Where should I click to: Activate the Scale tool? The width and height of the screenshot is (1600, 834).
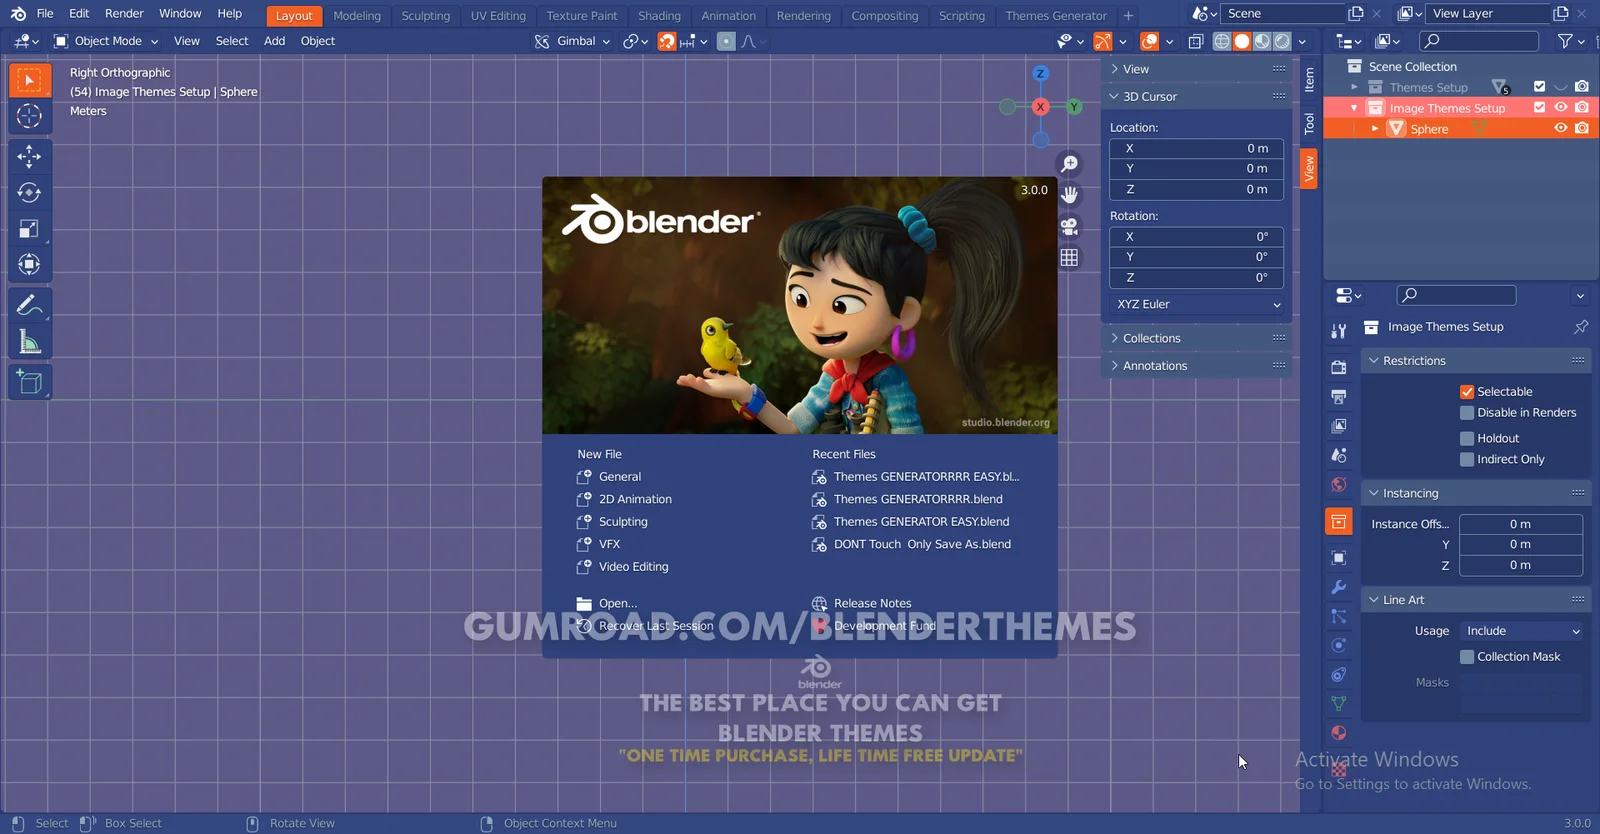[x=29, y=229]
